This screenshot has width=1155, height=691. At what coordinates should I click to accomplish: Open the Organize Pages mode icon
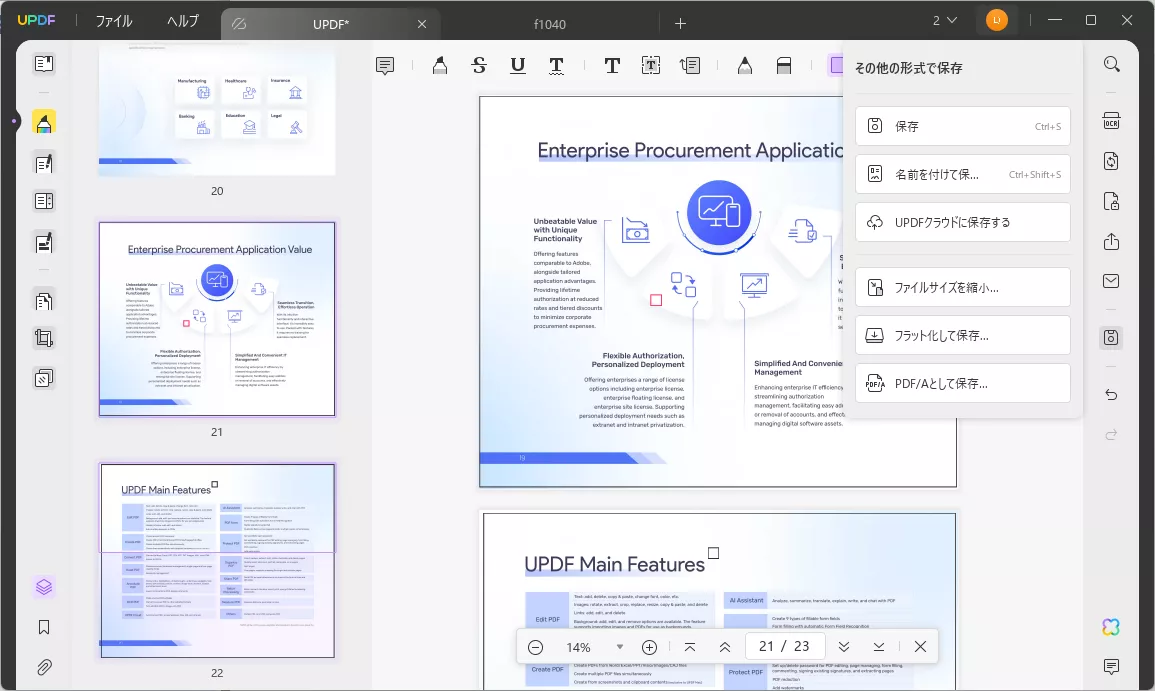coord(44,301)
